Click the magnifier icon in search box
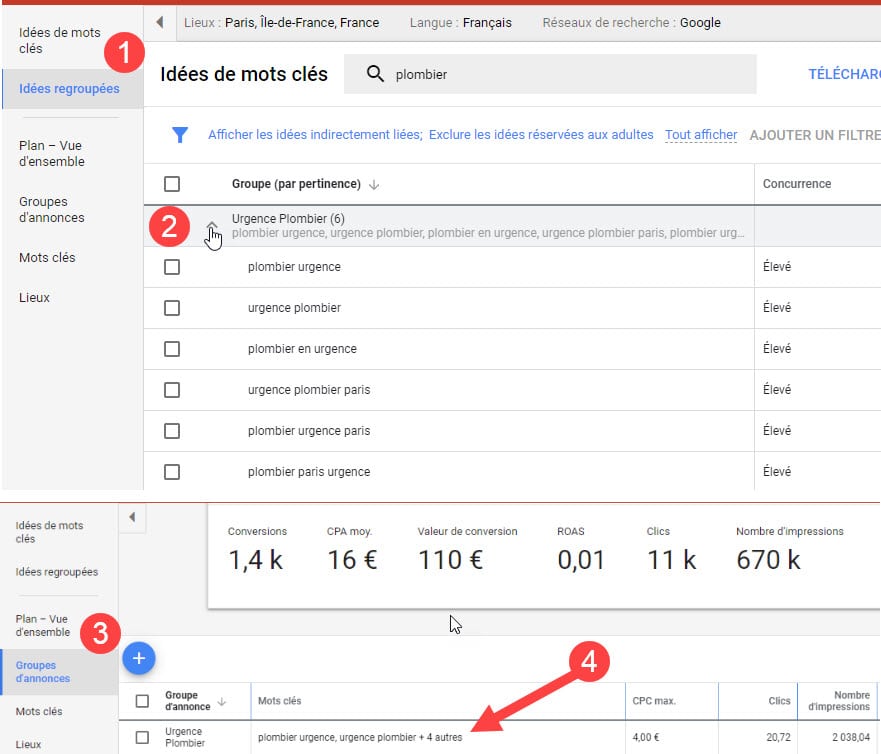 (x=375, y=74)
